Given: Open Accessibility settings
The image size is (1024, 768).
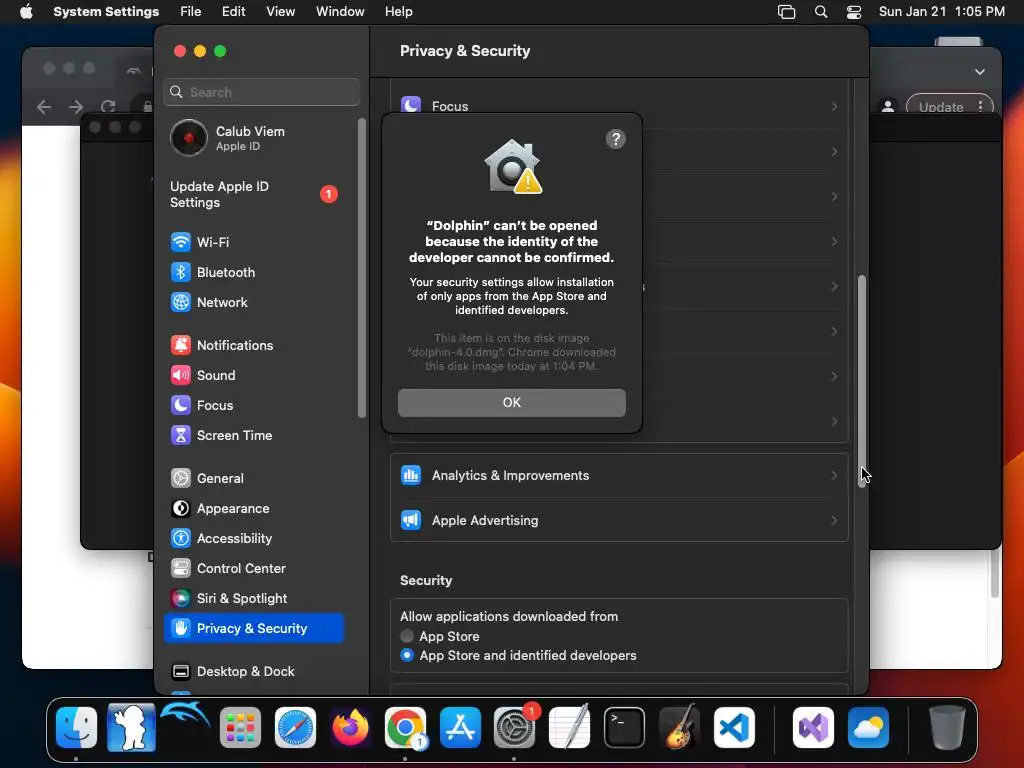Looking at the screenshot, I should [253, 539].
